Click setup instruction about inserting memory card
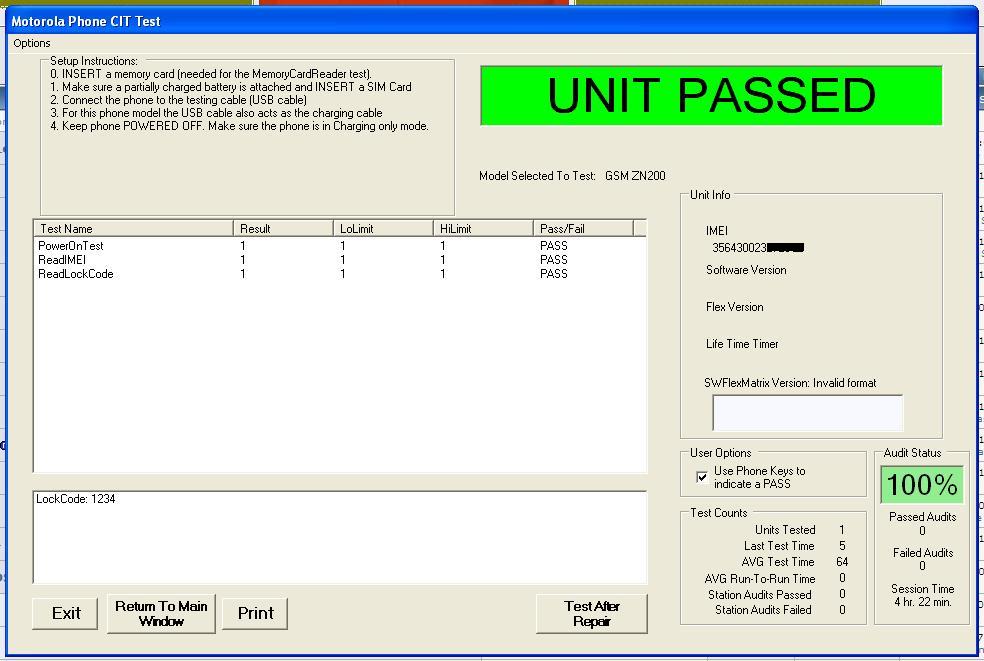This screenshot has width=984, height=661. [x=211, y=74]
